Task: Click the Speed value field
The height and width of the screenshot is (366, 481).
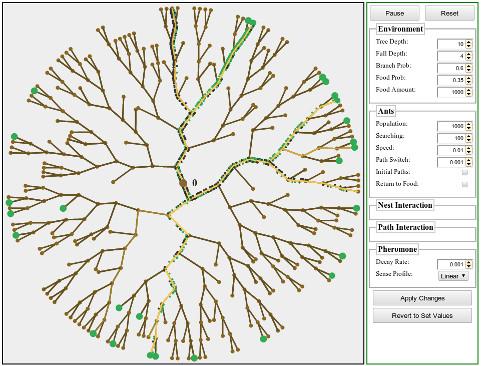Action: (x=451, y=150)
